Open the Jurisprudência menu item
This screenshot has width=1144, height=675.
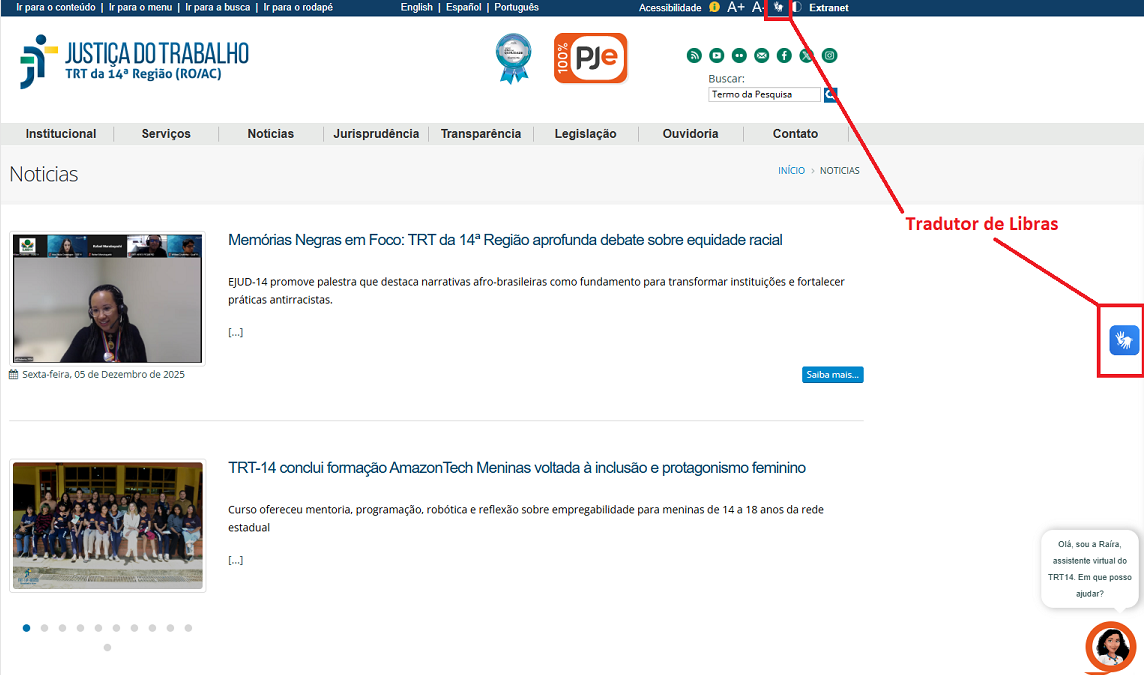coord(376,134)
